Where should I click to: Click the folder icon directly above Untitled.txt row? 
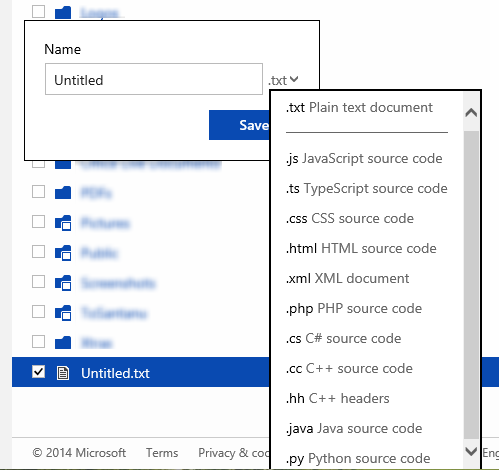click(x=63, y=342)
